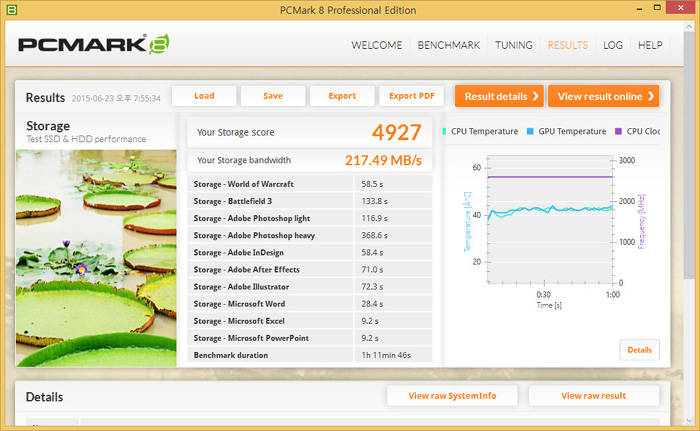Click the results timestamp 2015-06-23
Viewport: 700px width, 431px height.
(116, 98)
